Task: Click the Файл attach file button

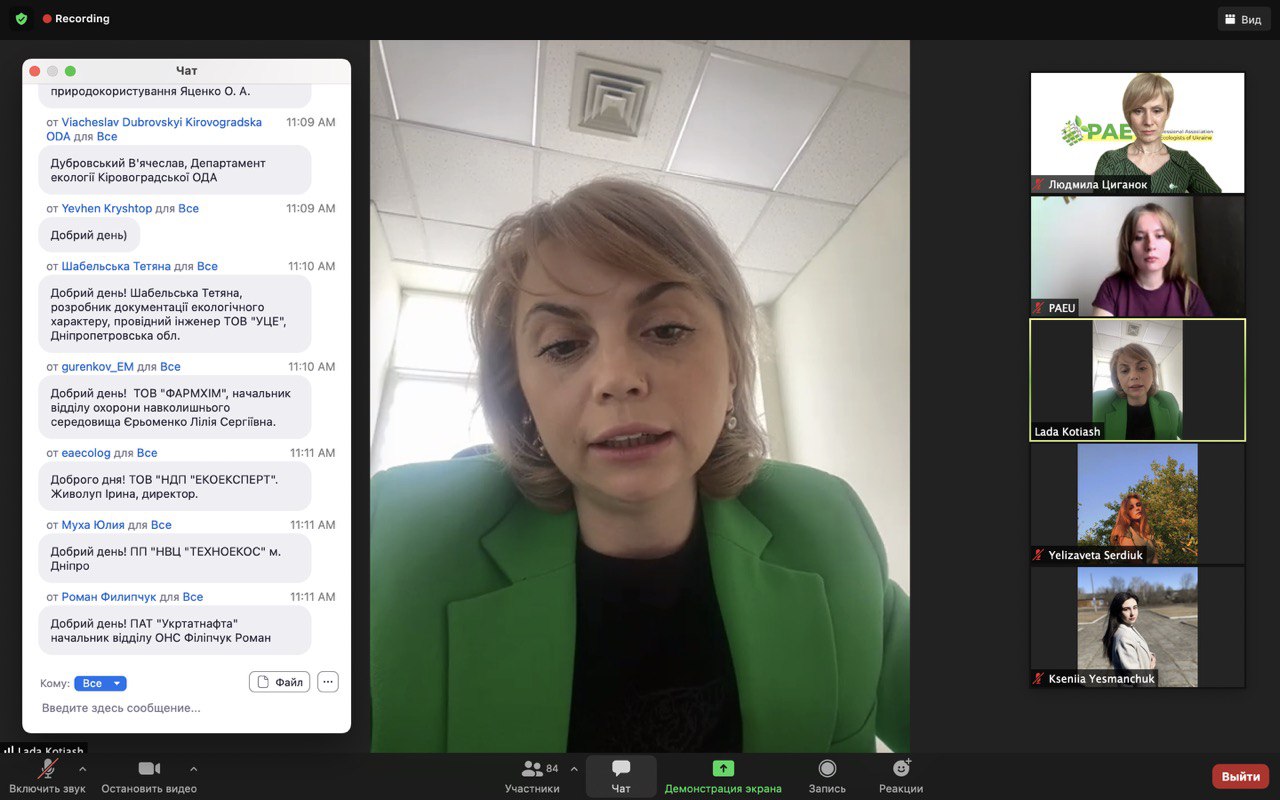Action: [279, 682]
